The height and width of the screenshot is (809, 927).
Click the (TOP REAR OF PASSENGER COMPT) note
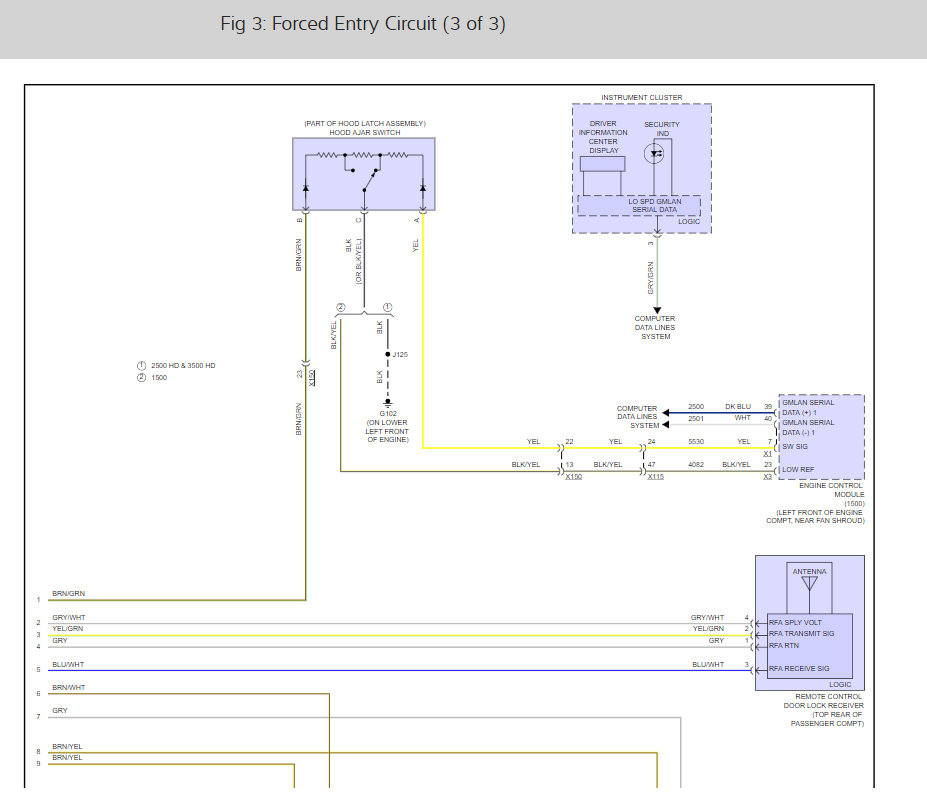coord(827,719)
